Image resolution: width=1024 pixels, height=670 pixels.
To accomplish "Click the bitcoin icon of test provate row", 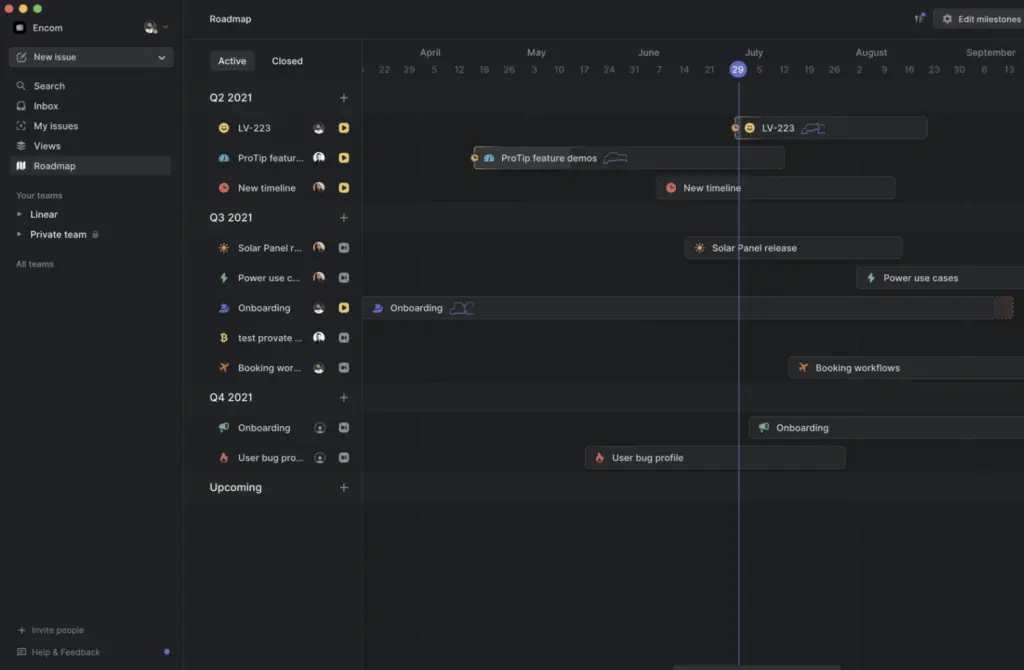I will click(224, 338).
